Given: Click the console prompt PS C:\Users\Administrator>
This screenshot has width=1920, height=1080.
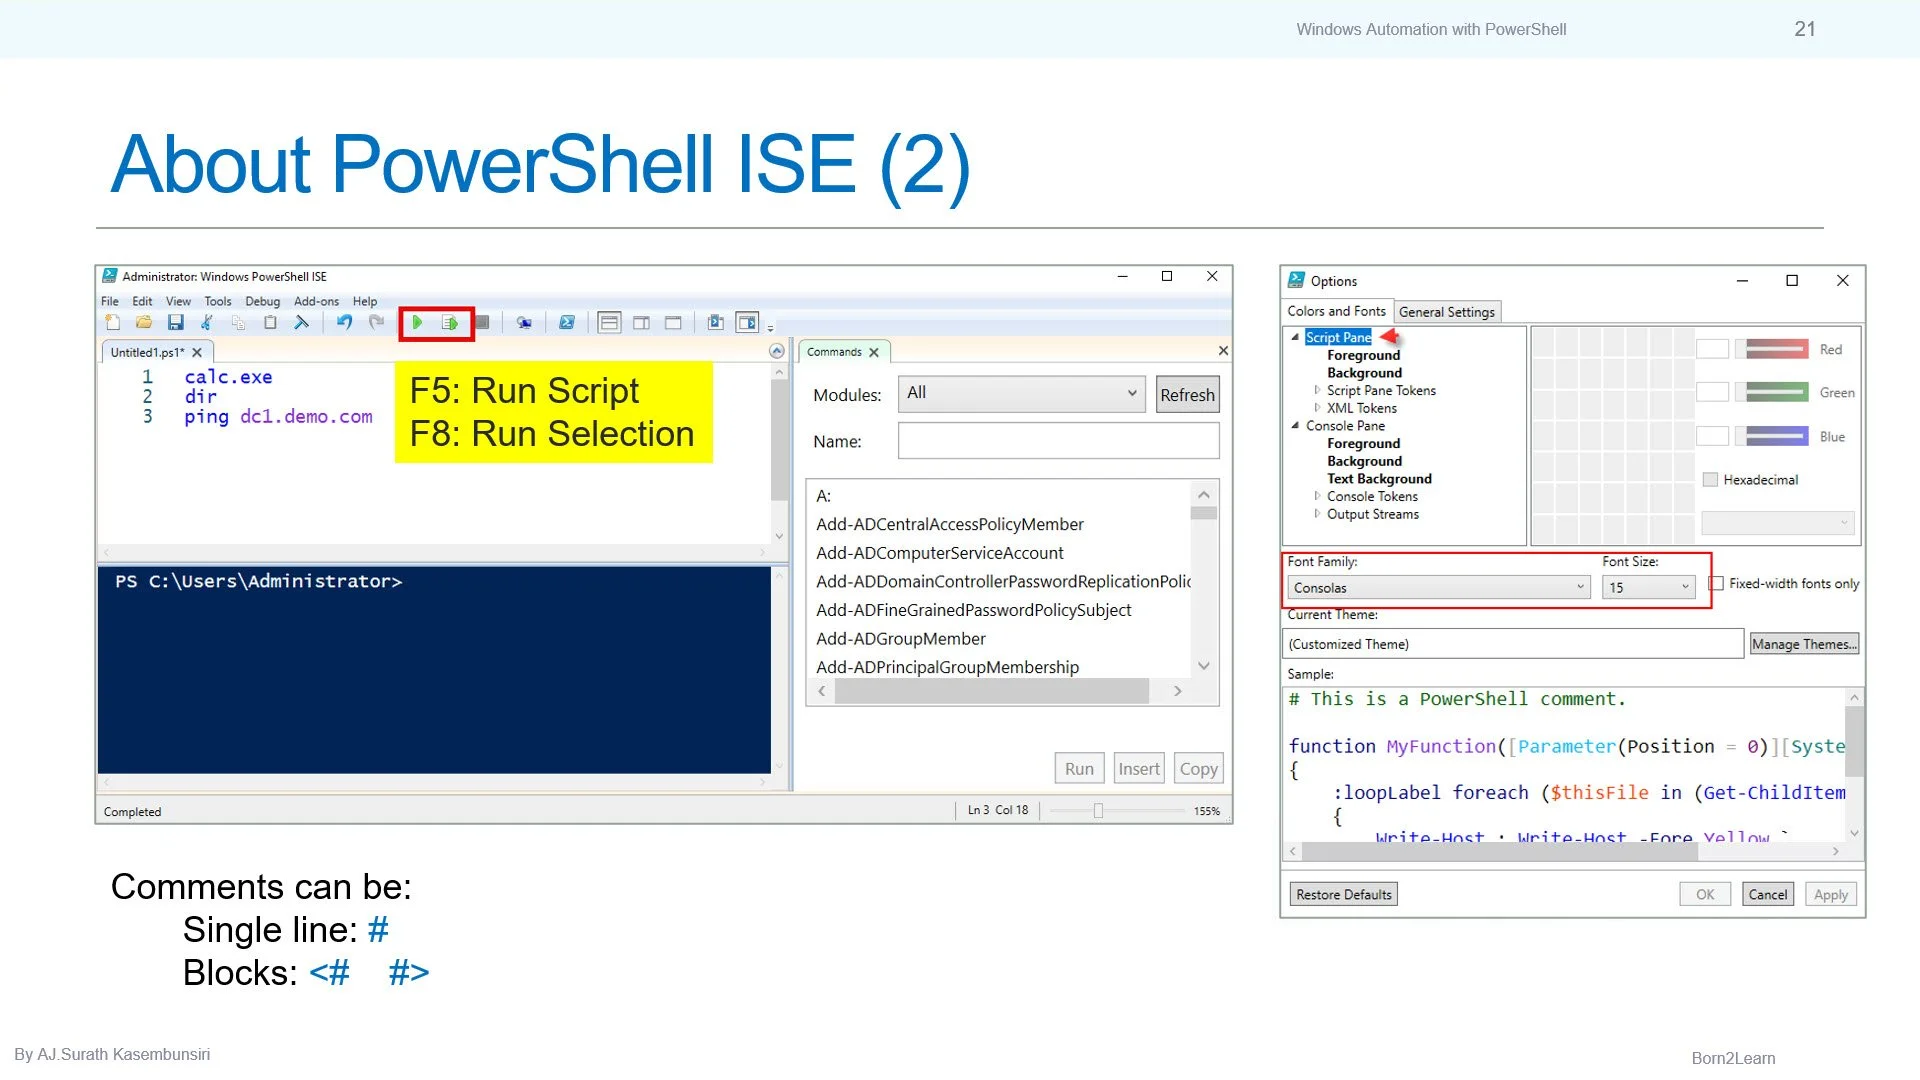Looking at the screenshot, I should coord(258,581).
